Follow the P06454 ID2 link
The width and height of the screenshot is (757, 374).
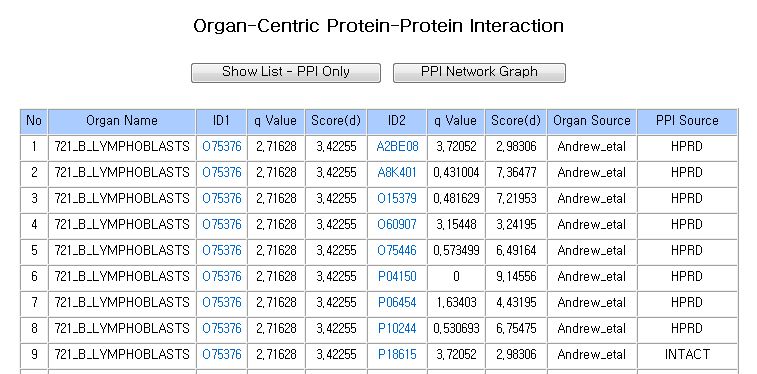click(397, 303)
